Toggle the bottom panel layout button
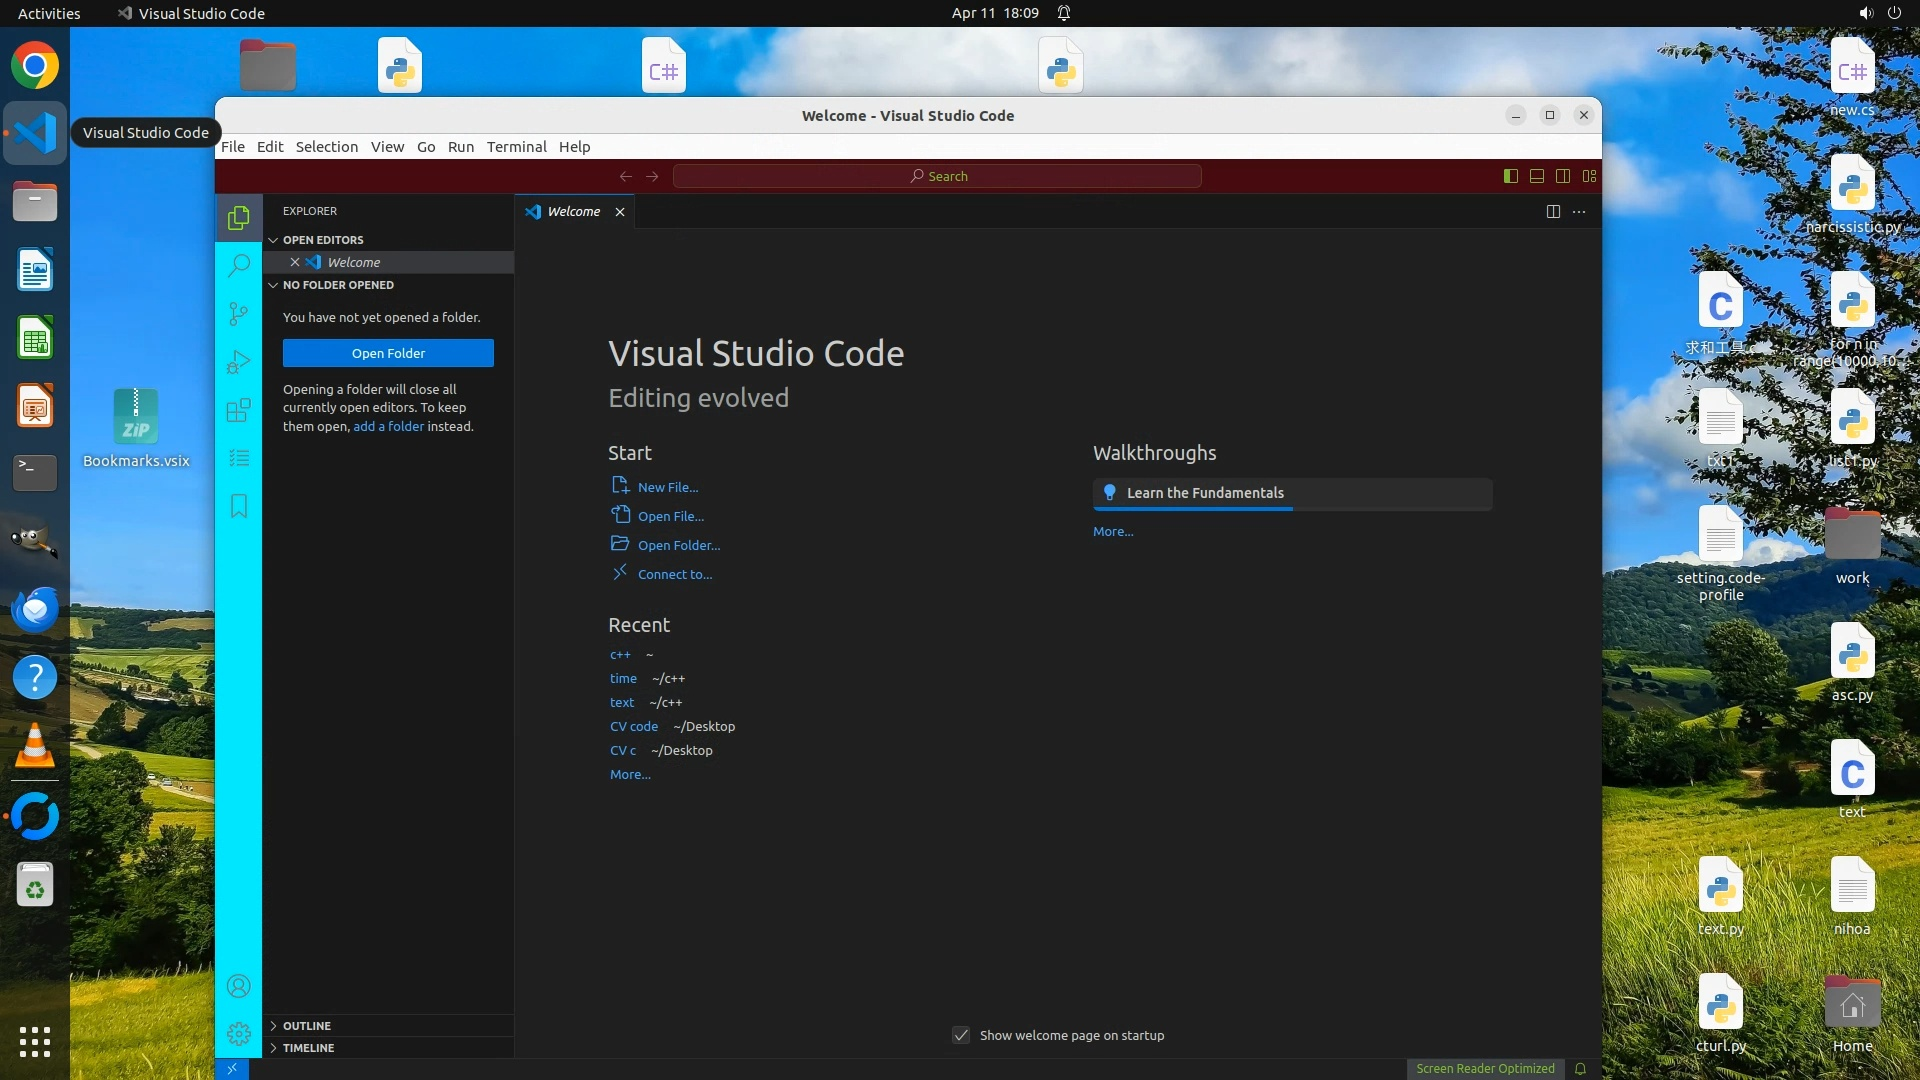 click(1537, 176)
